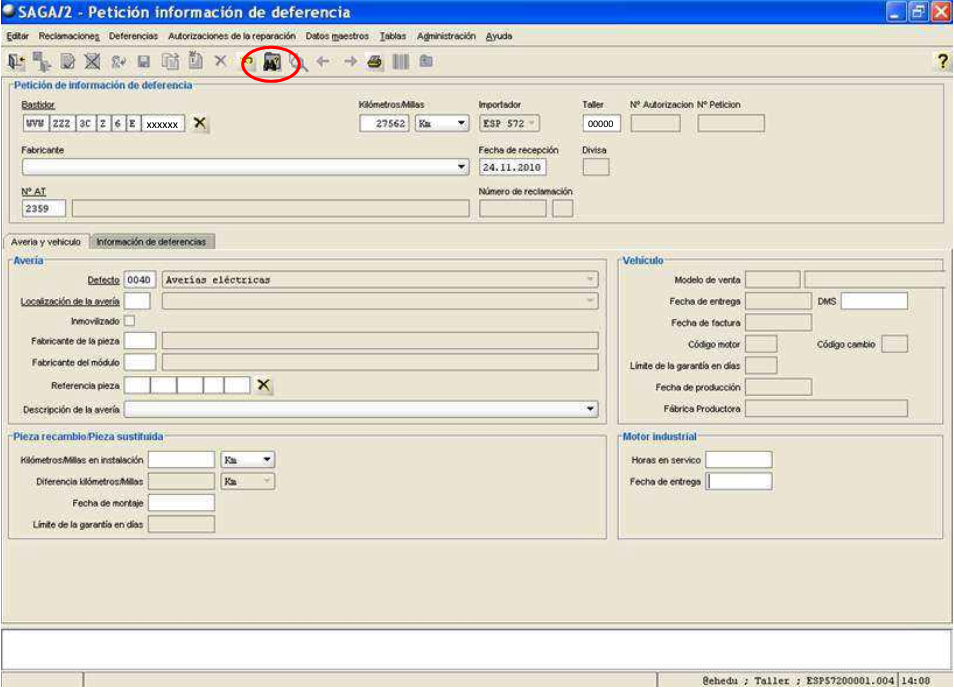Click Motor industrial Fecha de entrega field
This screenshot has height=690, width=954.
739,481
